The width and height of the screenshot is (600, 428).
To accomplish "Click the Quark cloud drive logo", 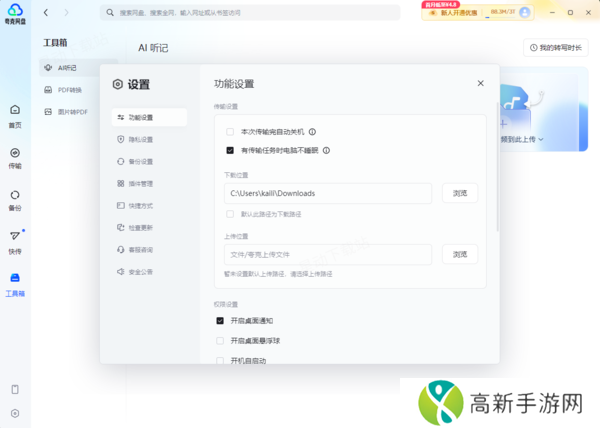I will point(15,14).
